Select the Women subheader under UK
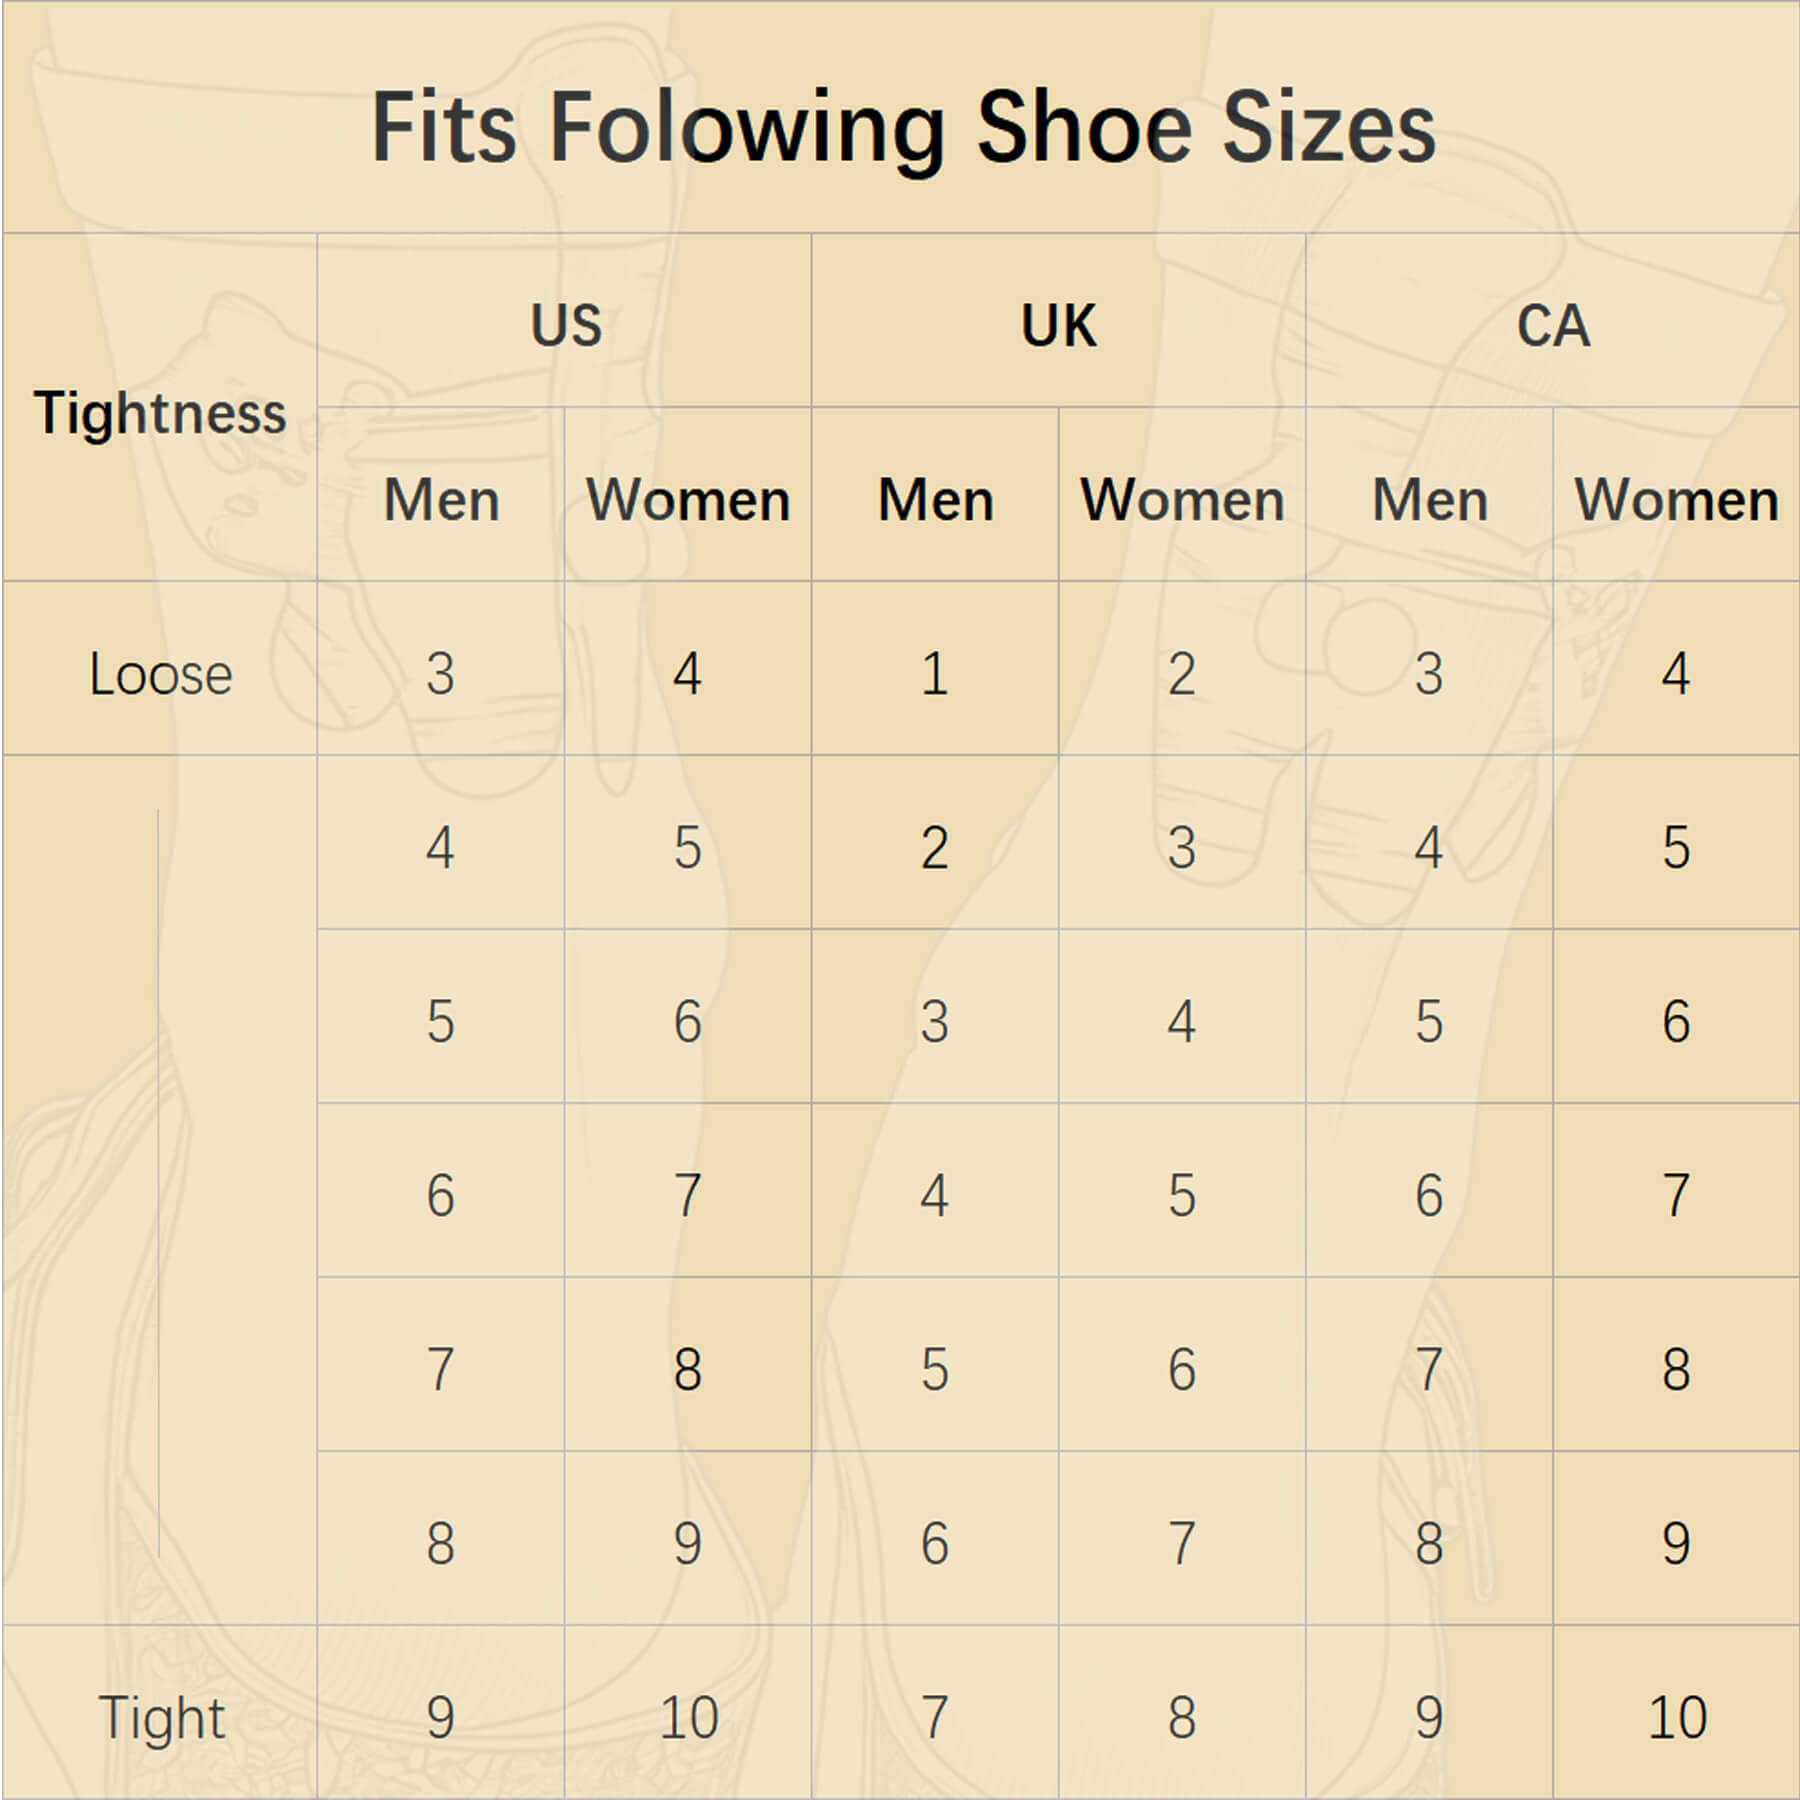The image size is (1800, 1800). coord(1182,499)
